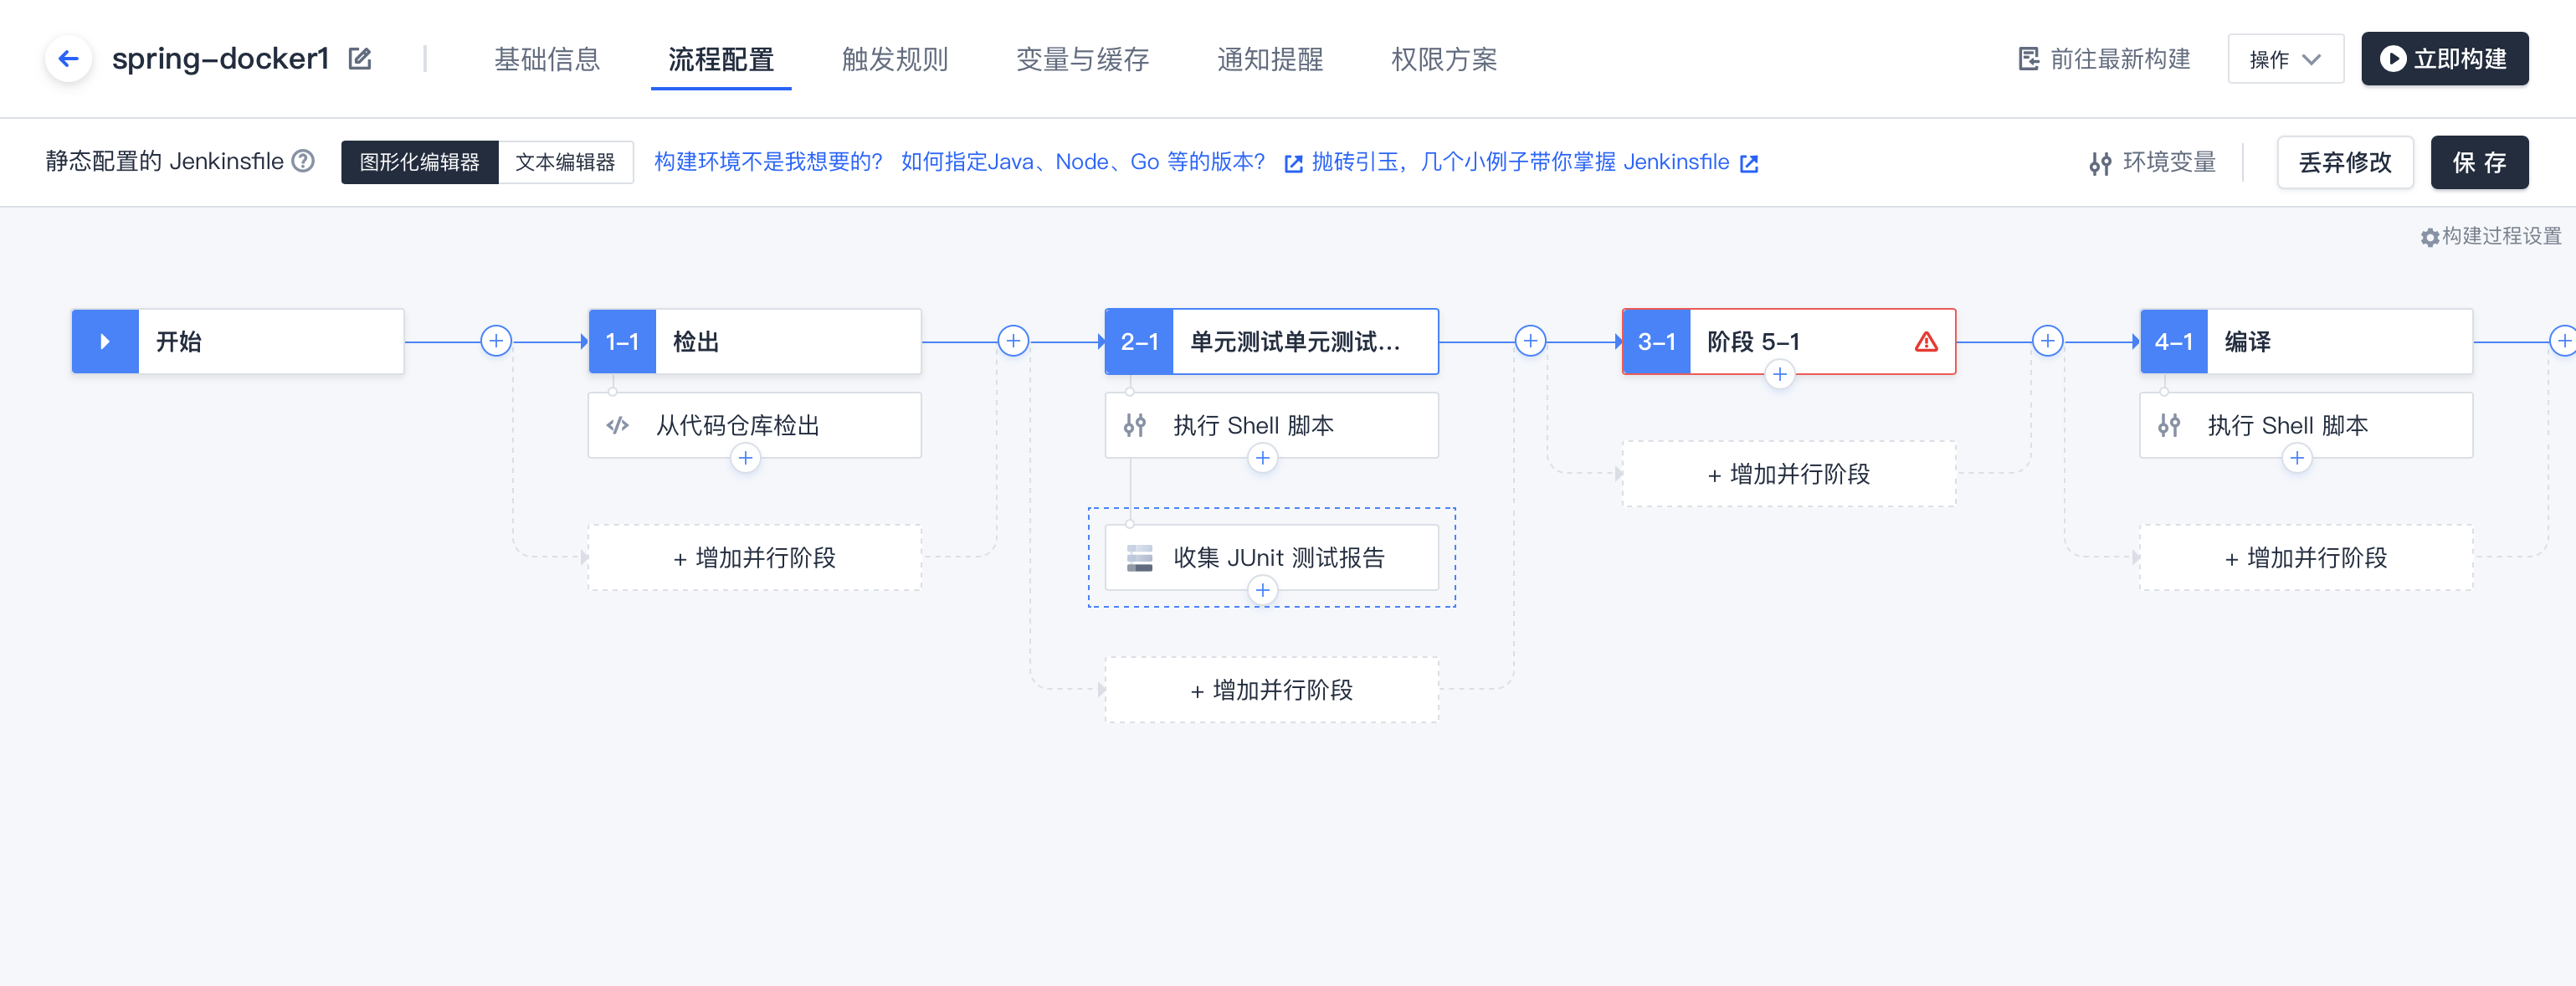Open the 操作 dropdown menu
This screenshot has height=986, width=2576.
[2286, 58]
